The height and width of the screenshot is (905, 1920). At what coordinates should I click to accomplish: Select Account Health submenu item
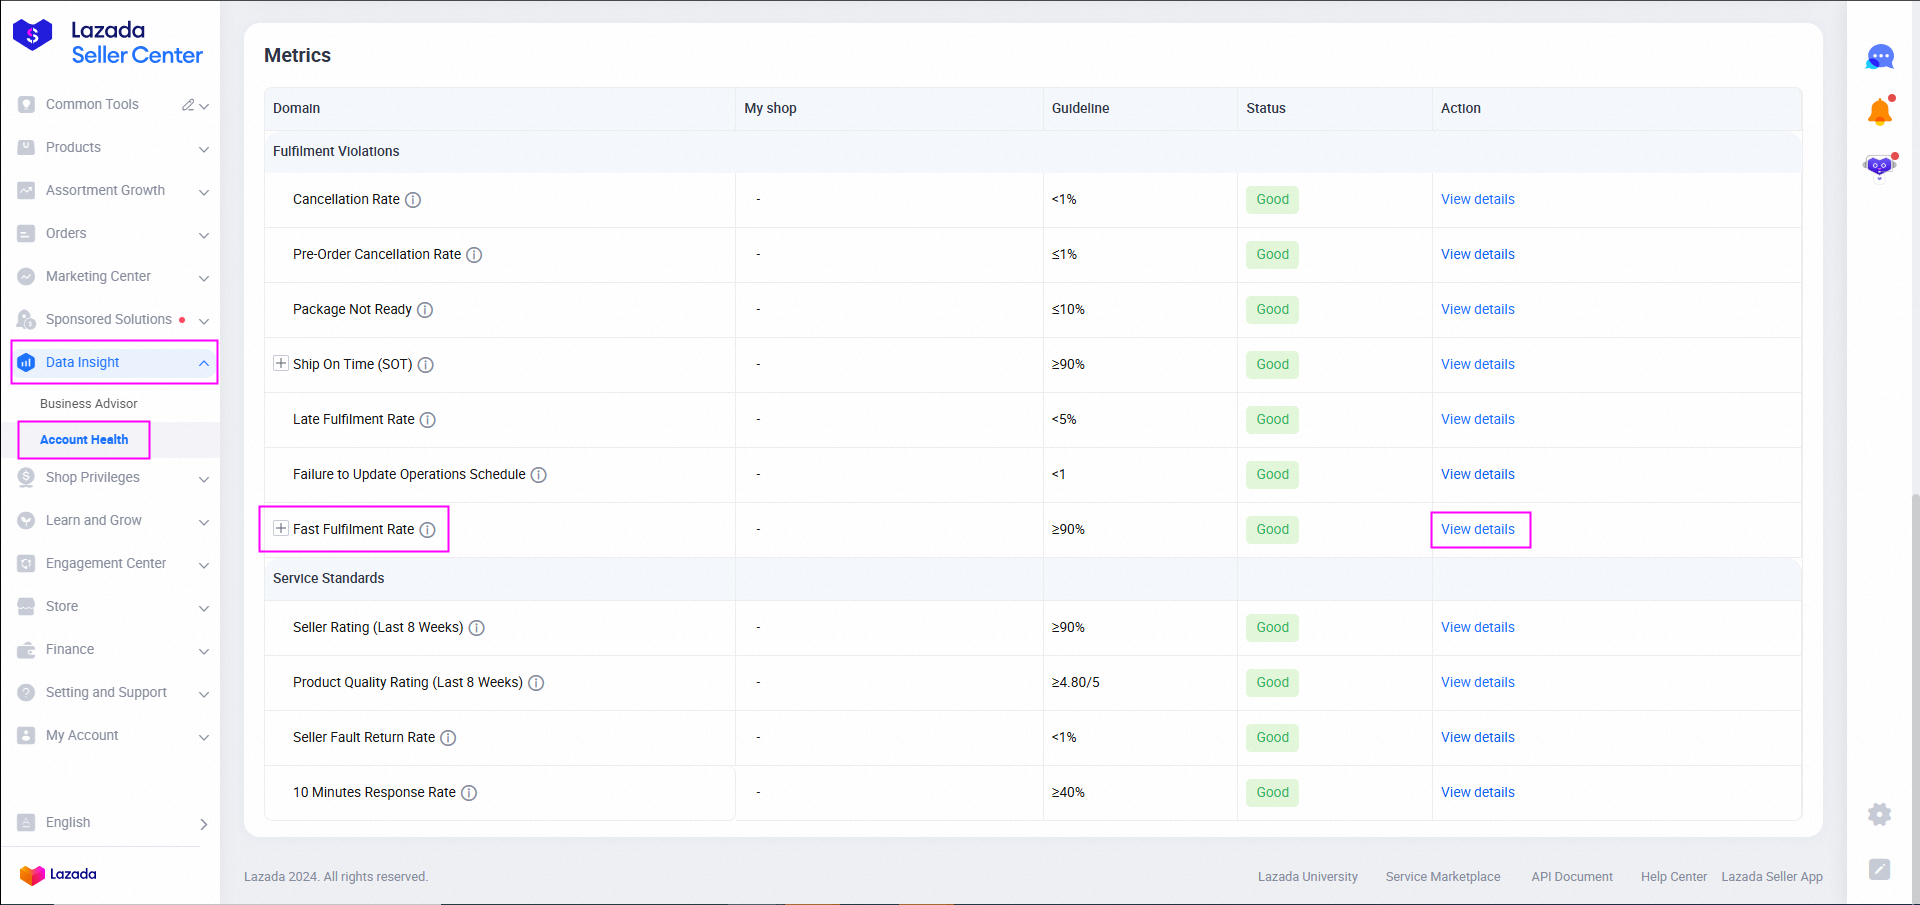[x=84, y=440]
